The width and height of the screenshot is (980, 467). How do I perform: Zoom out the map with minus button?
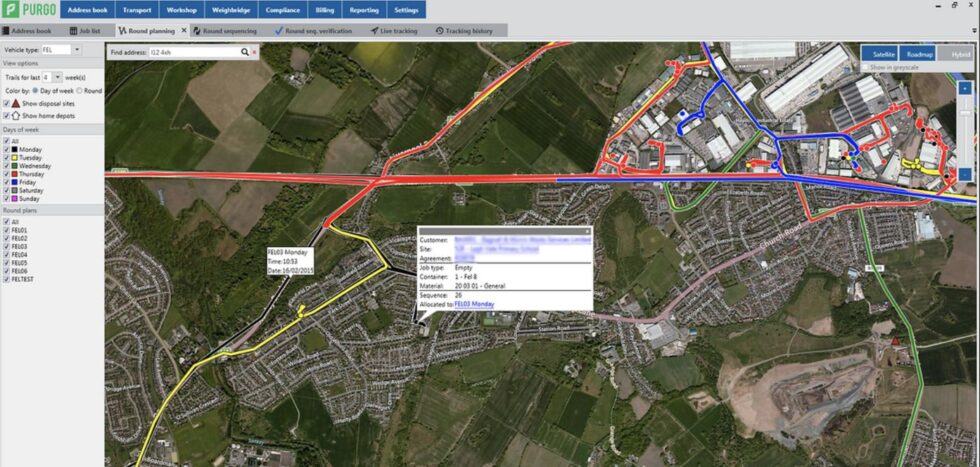point(964,174)
